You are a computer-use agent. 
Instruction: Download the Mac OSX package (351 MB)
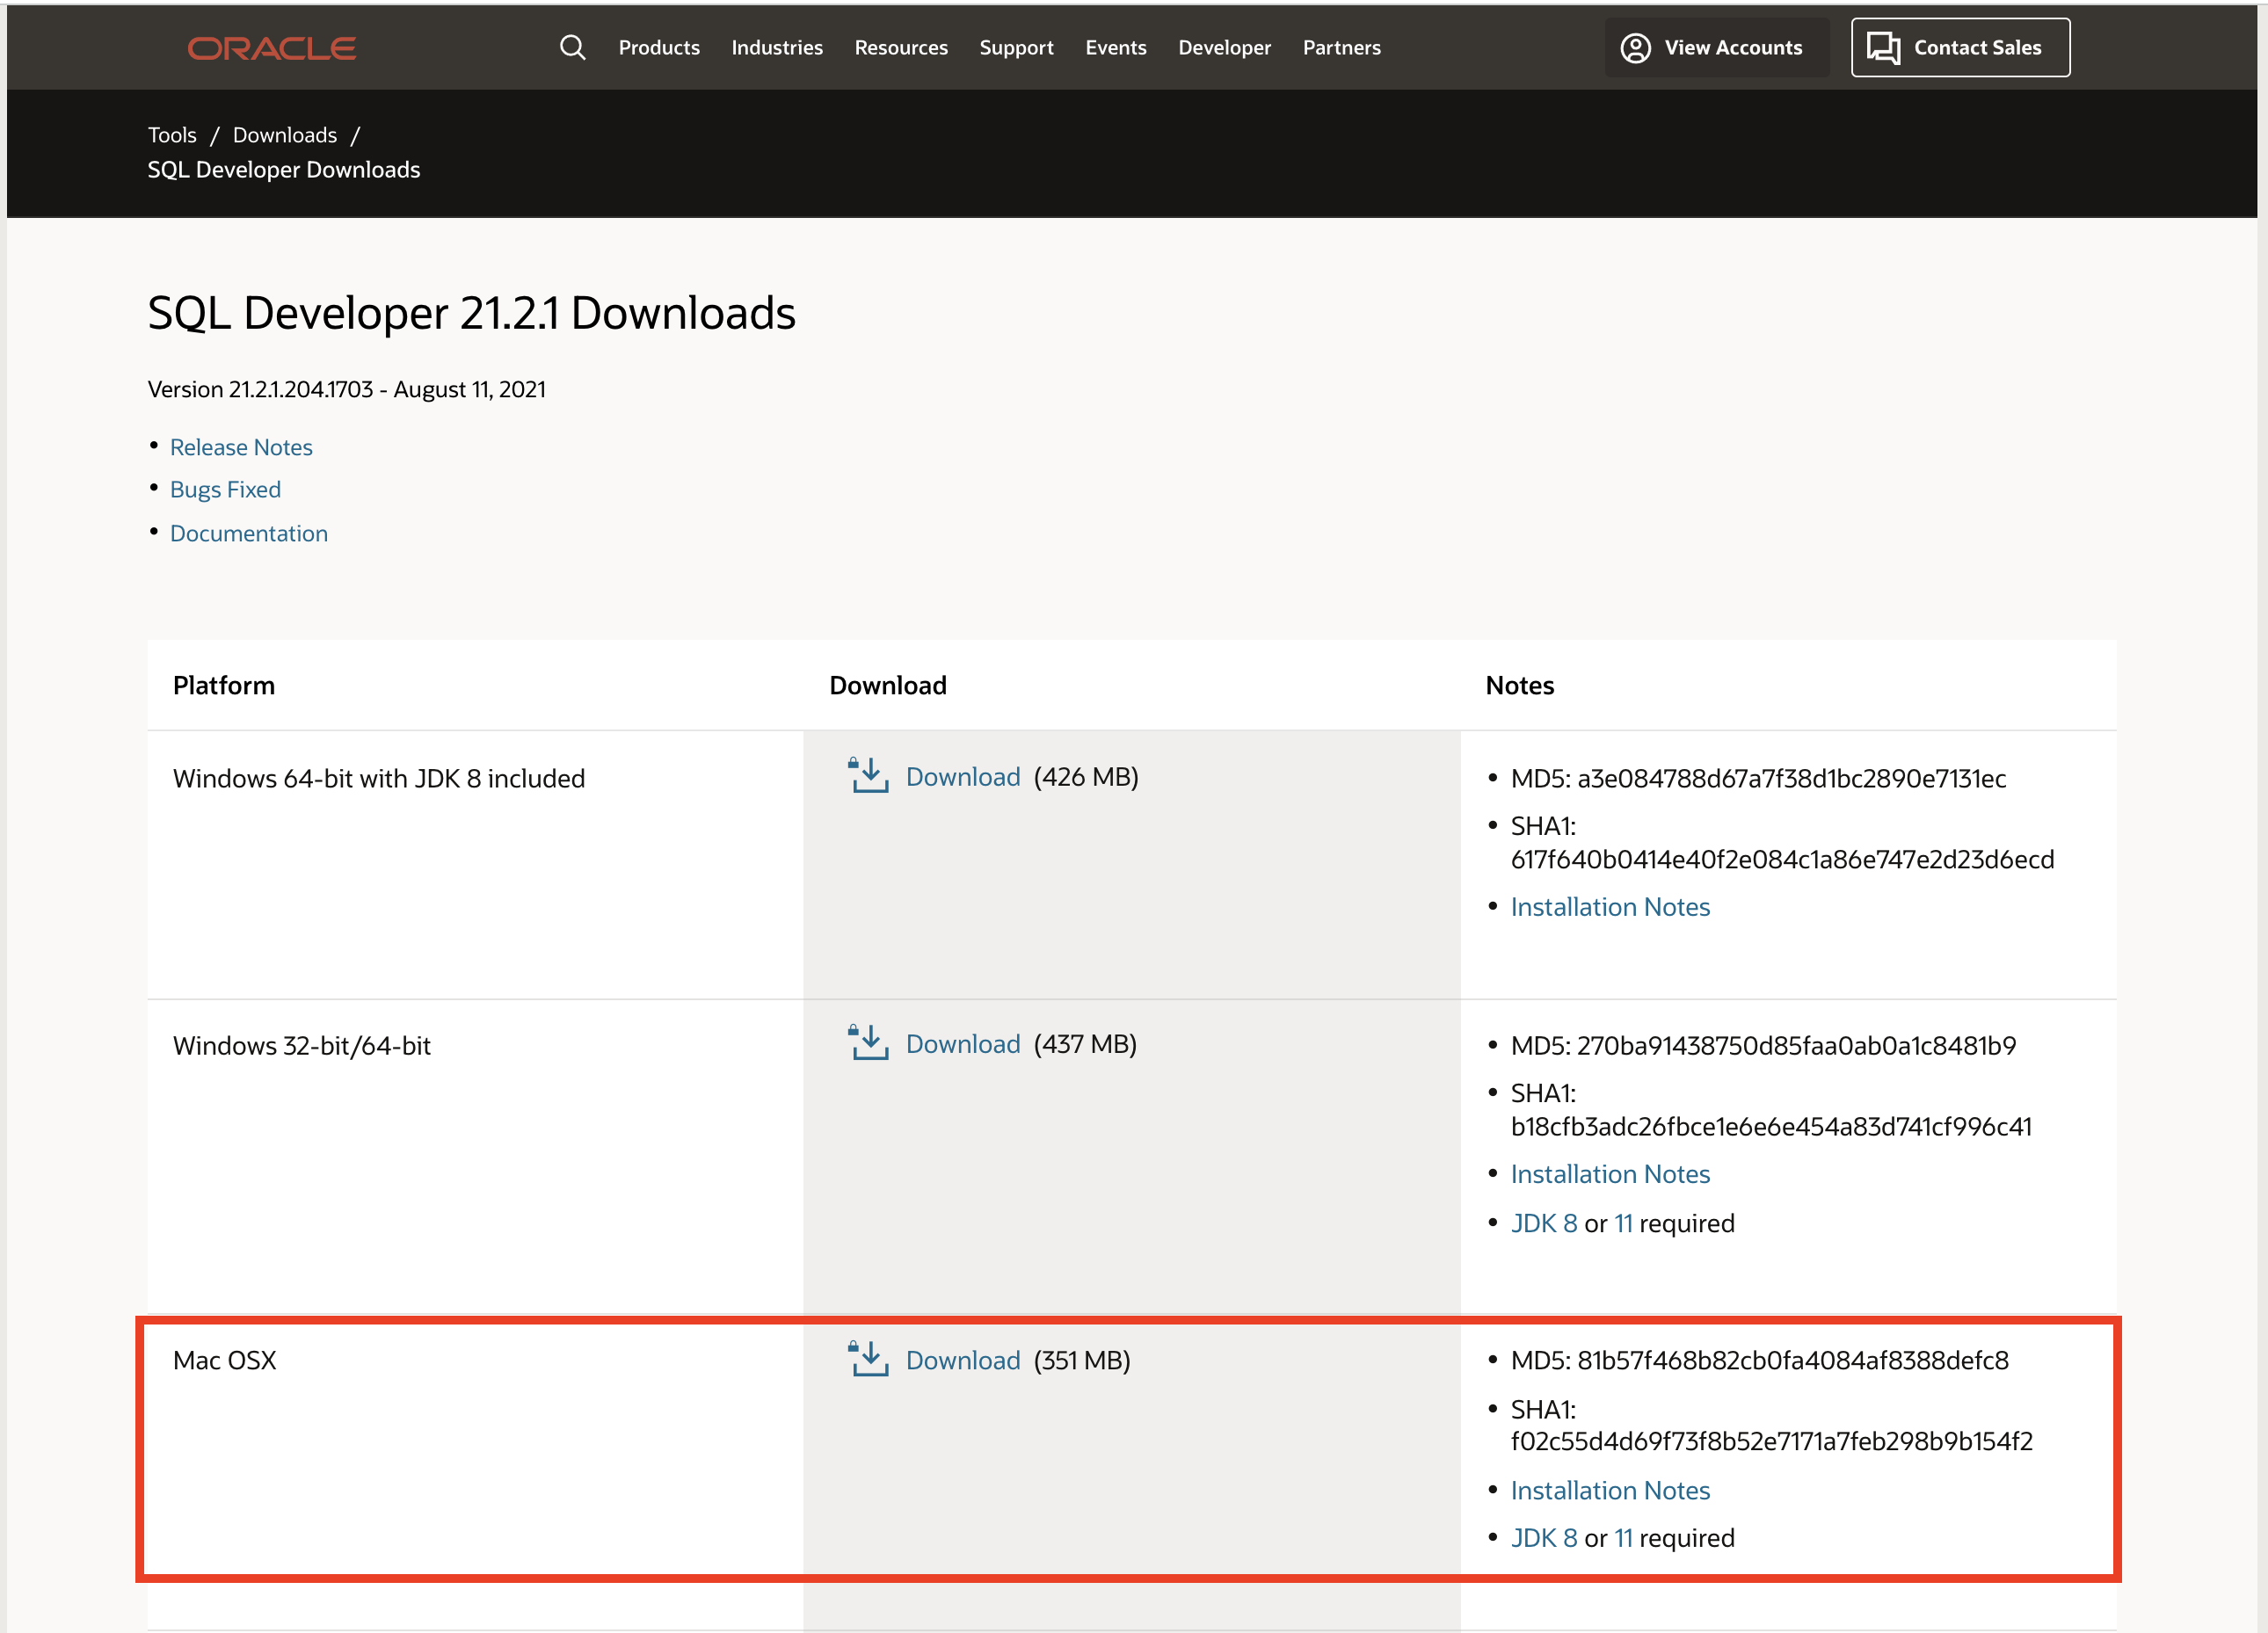tap(963, 1360)
